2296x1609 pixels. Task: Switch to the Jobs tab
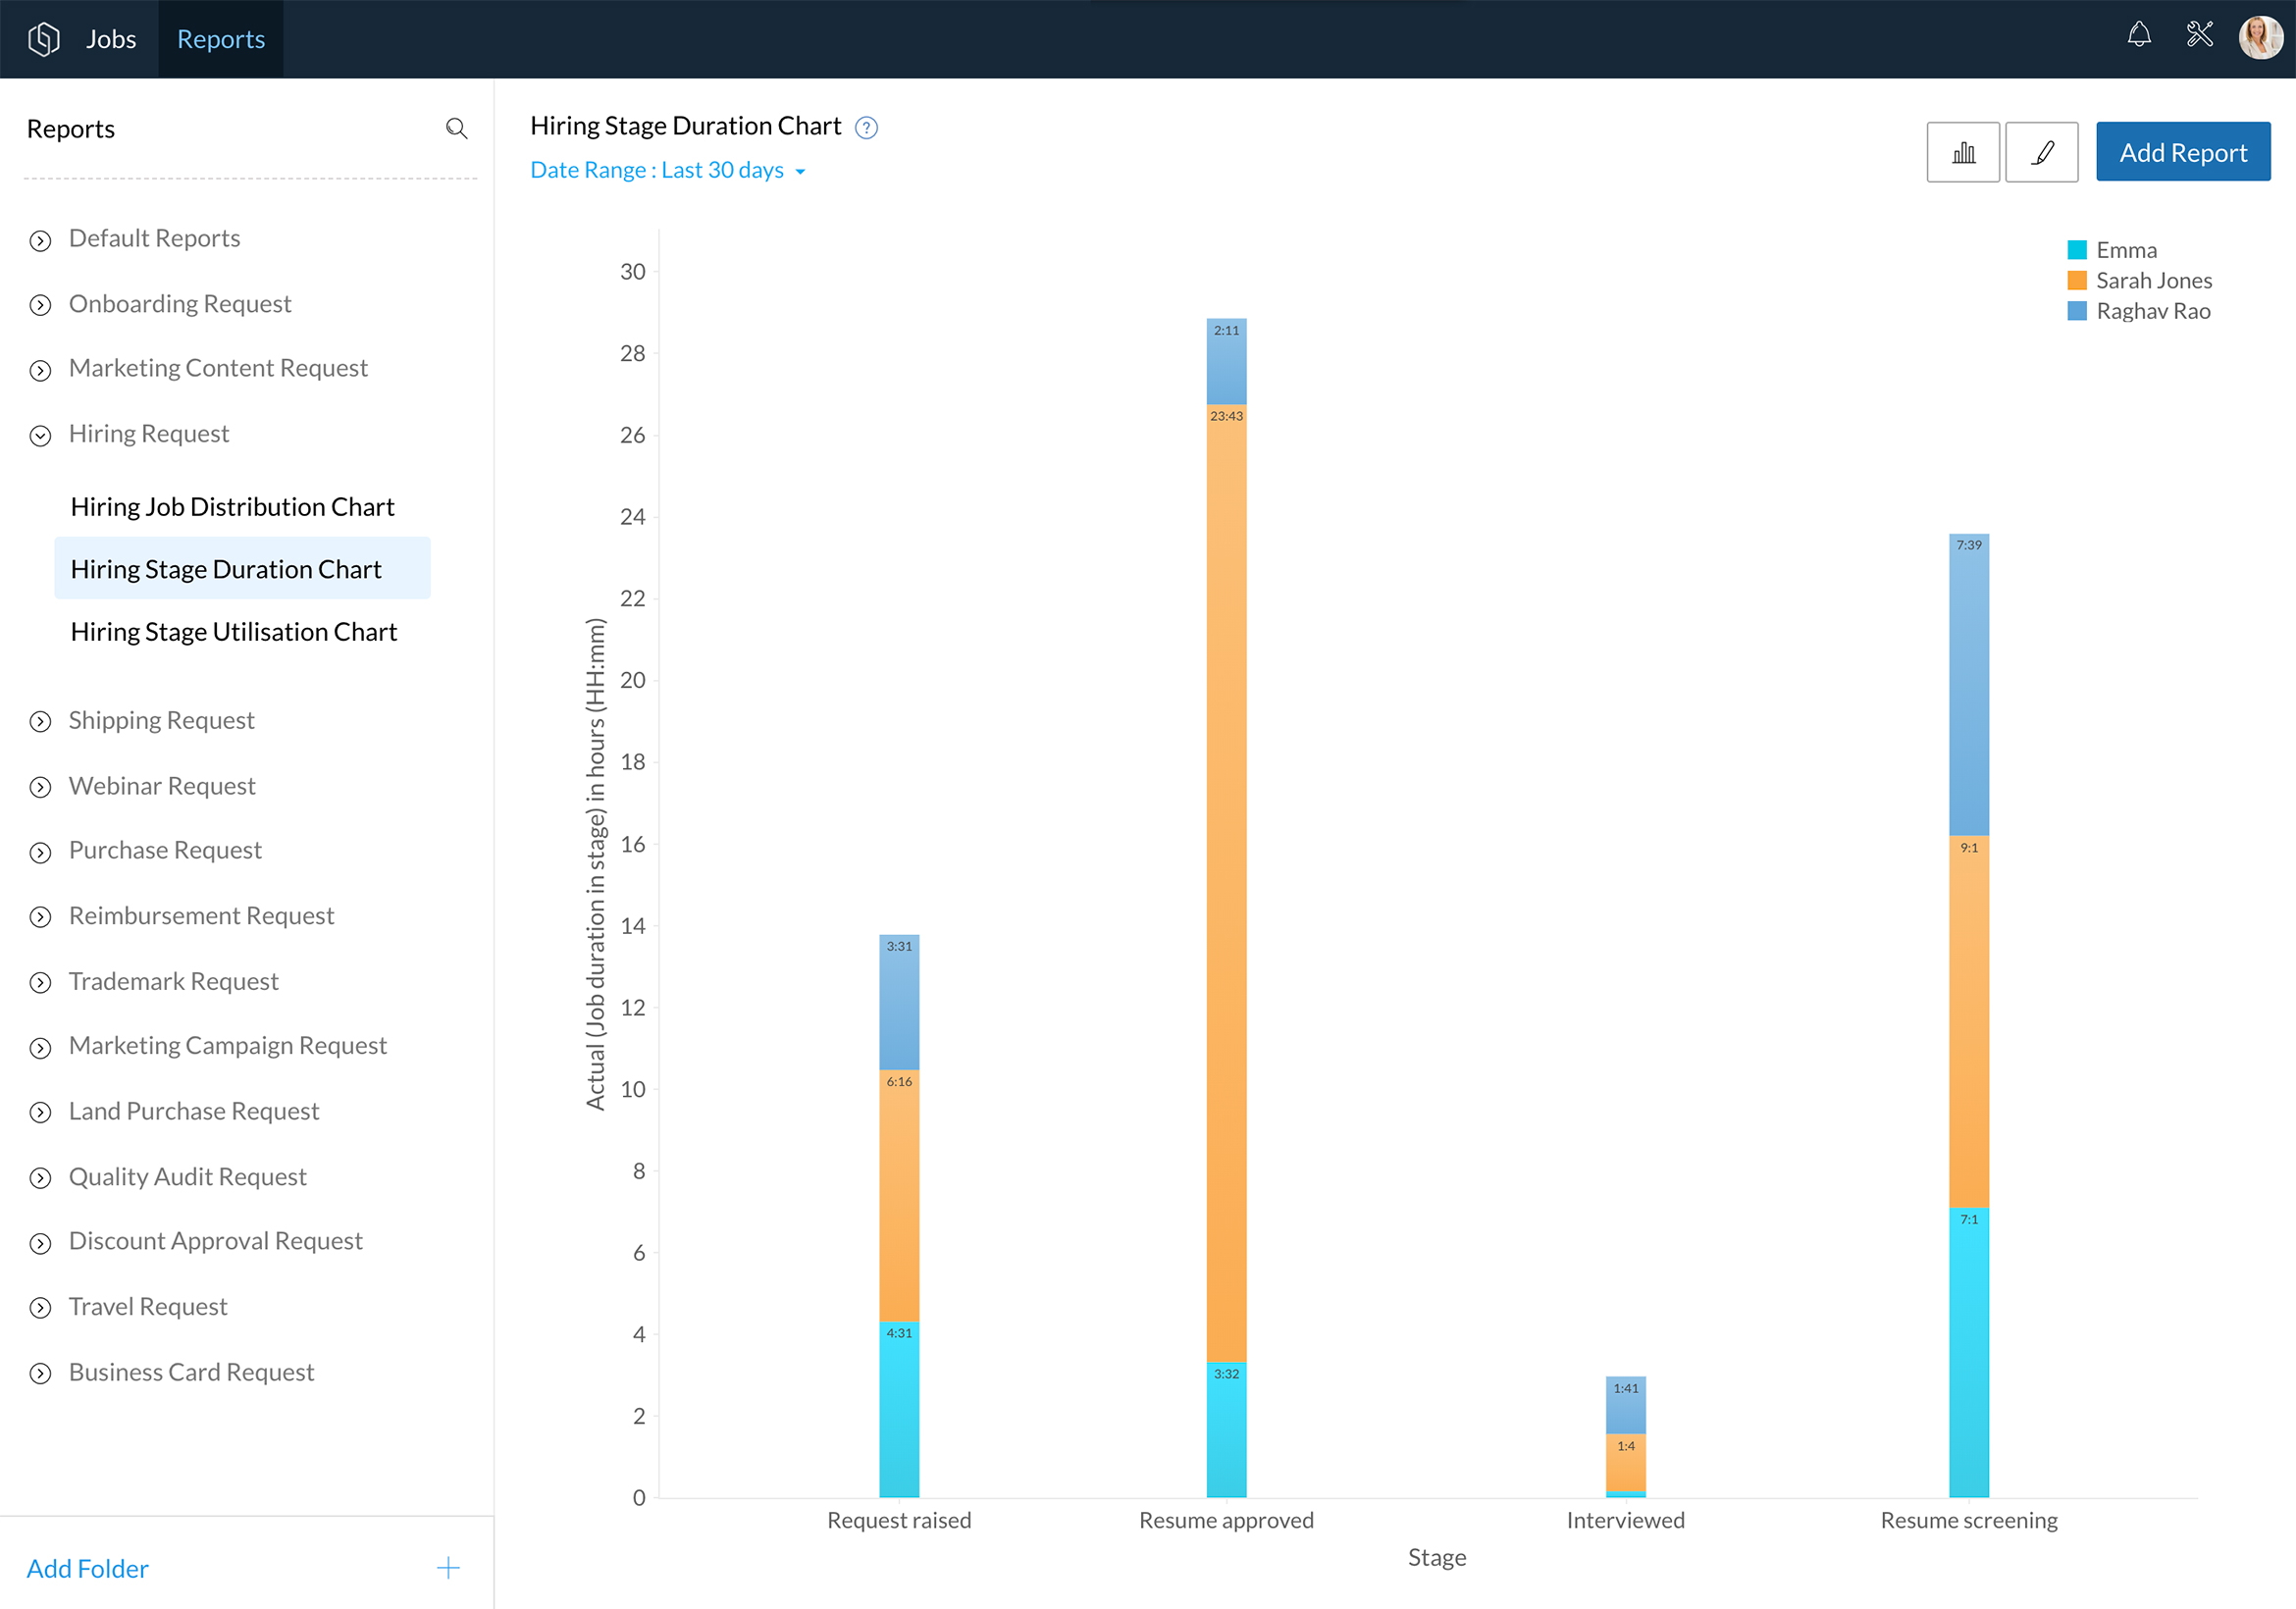111,39
